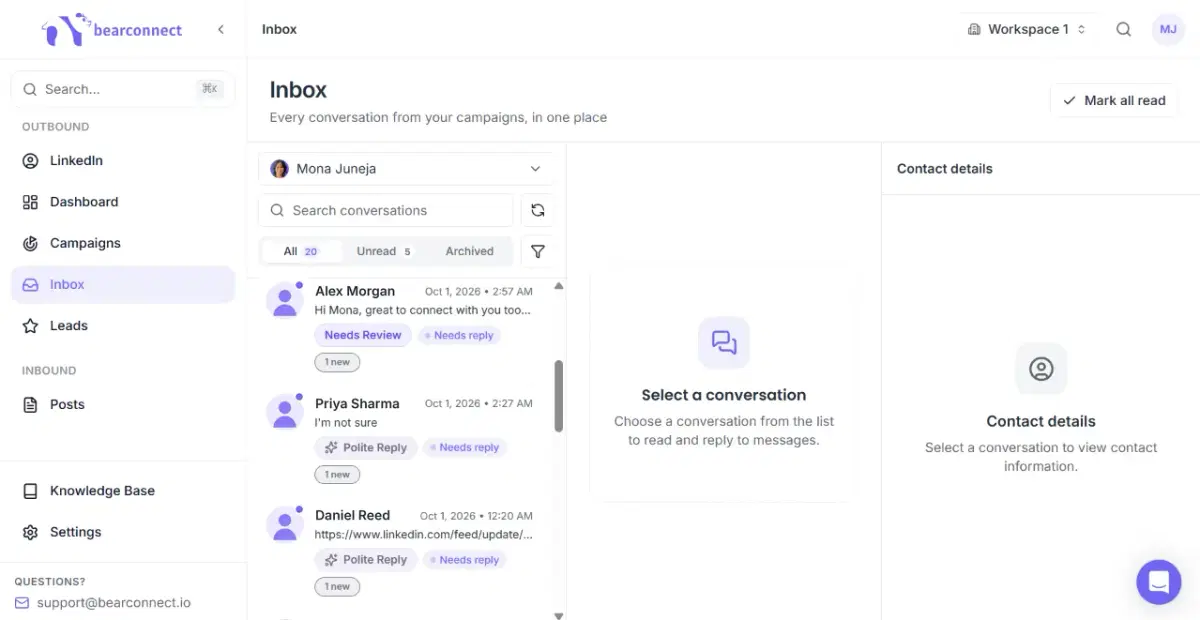Open the Posts page
The width and height of the screenshot is (1200, 620).
click(x=123, y=405)
